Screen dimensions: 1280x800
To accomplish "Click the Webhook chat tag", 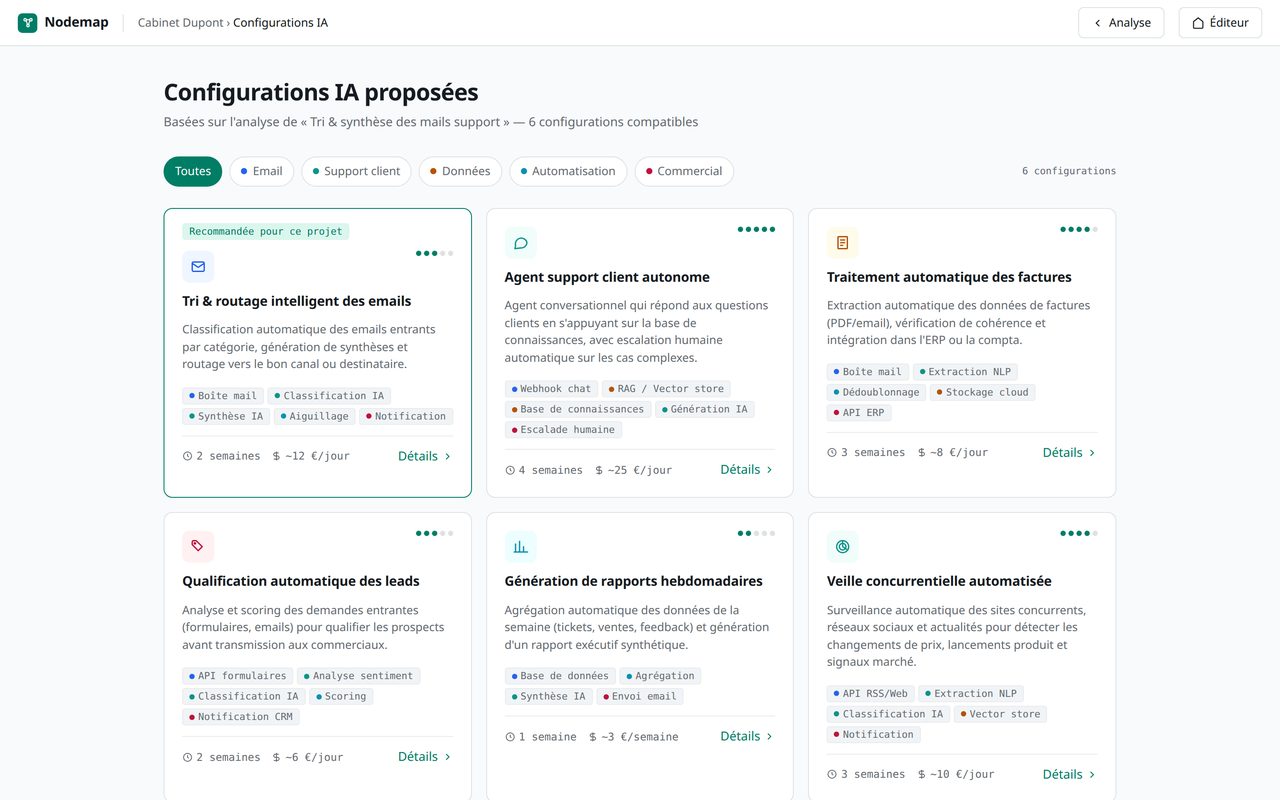I will point(551,388).
